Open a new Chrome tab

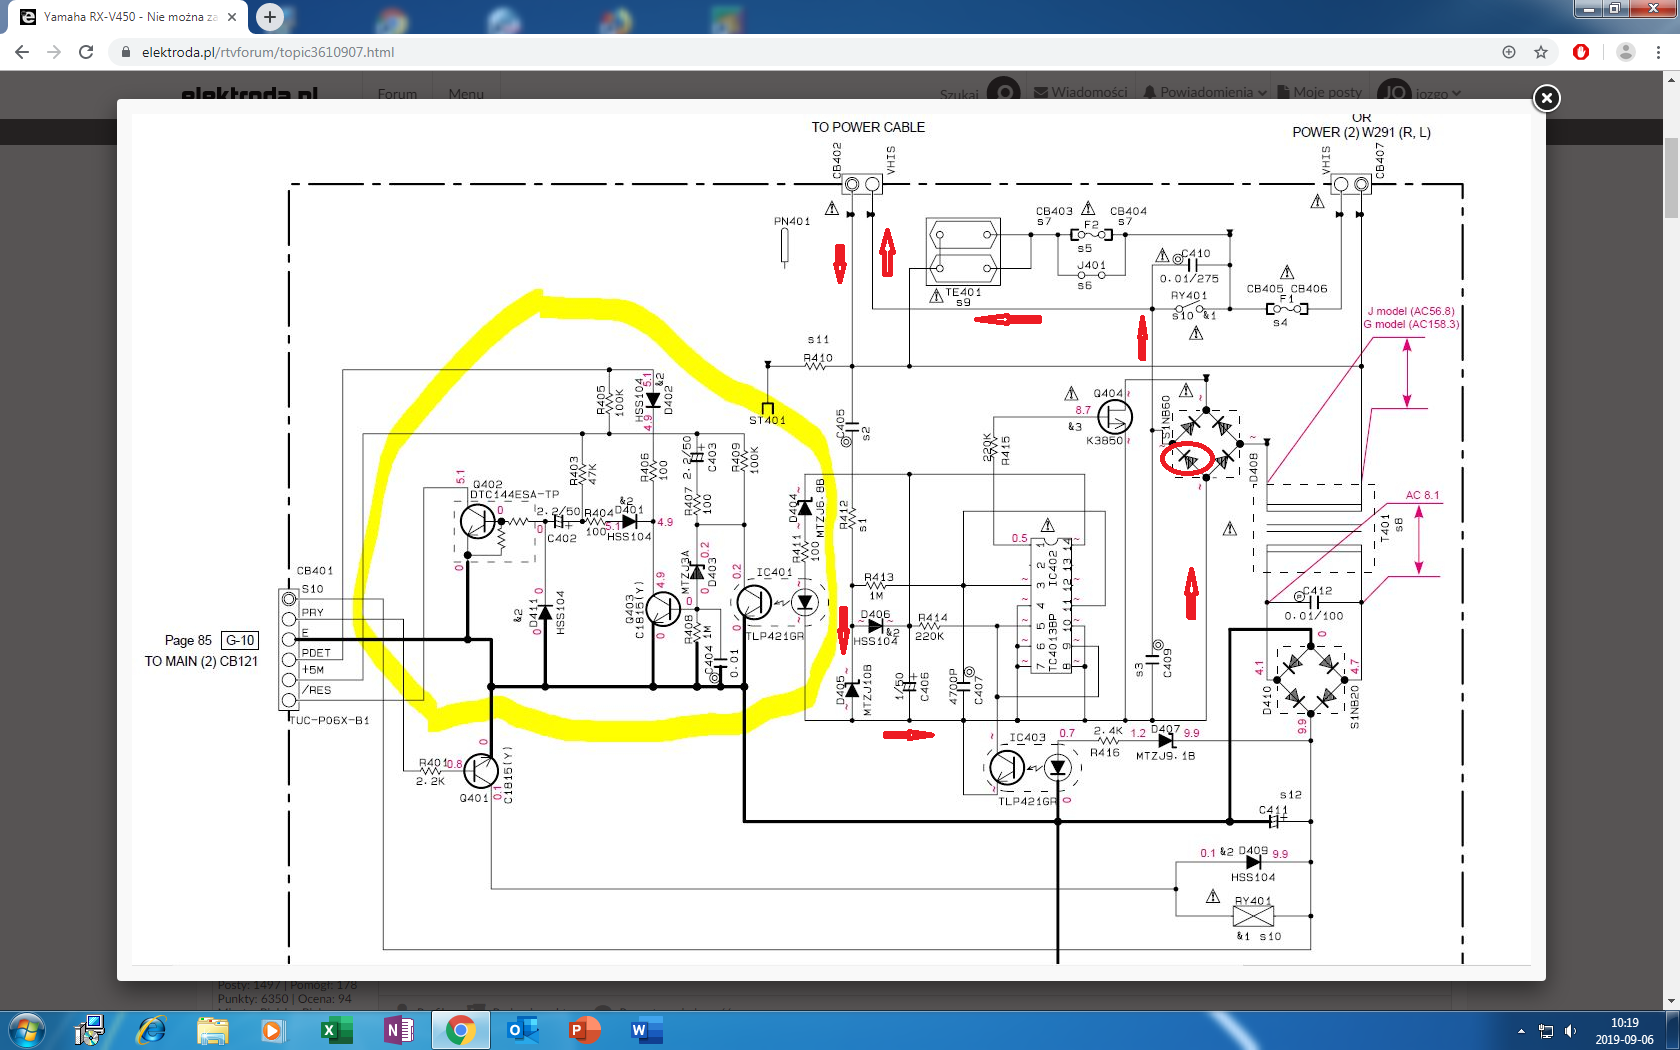(270, 16)
